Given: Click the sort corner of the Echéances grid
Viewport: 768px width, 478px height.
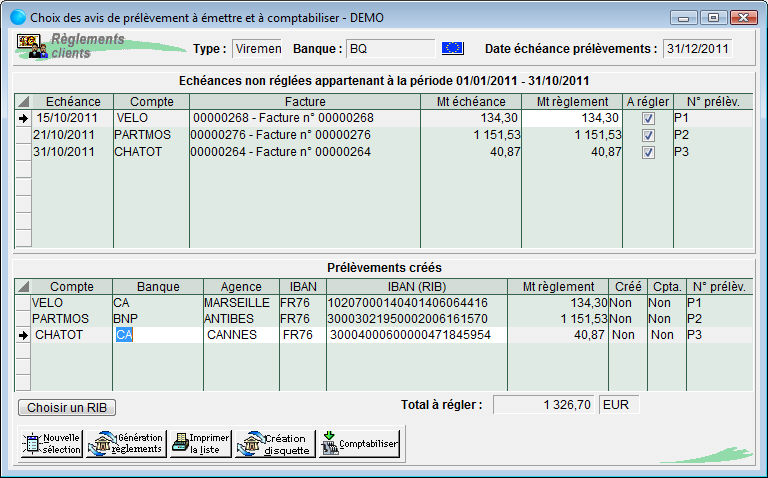Looking at the screenshot, I should (22, 101).
